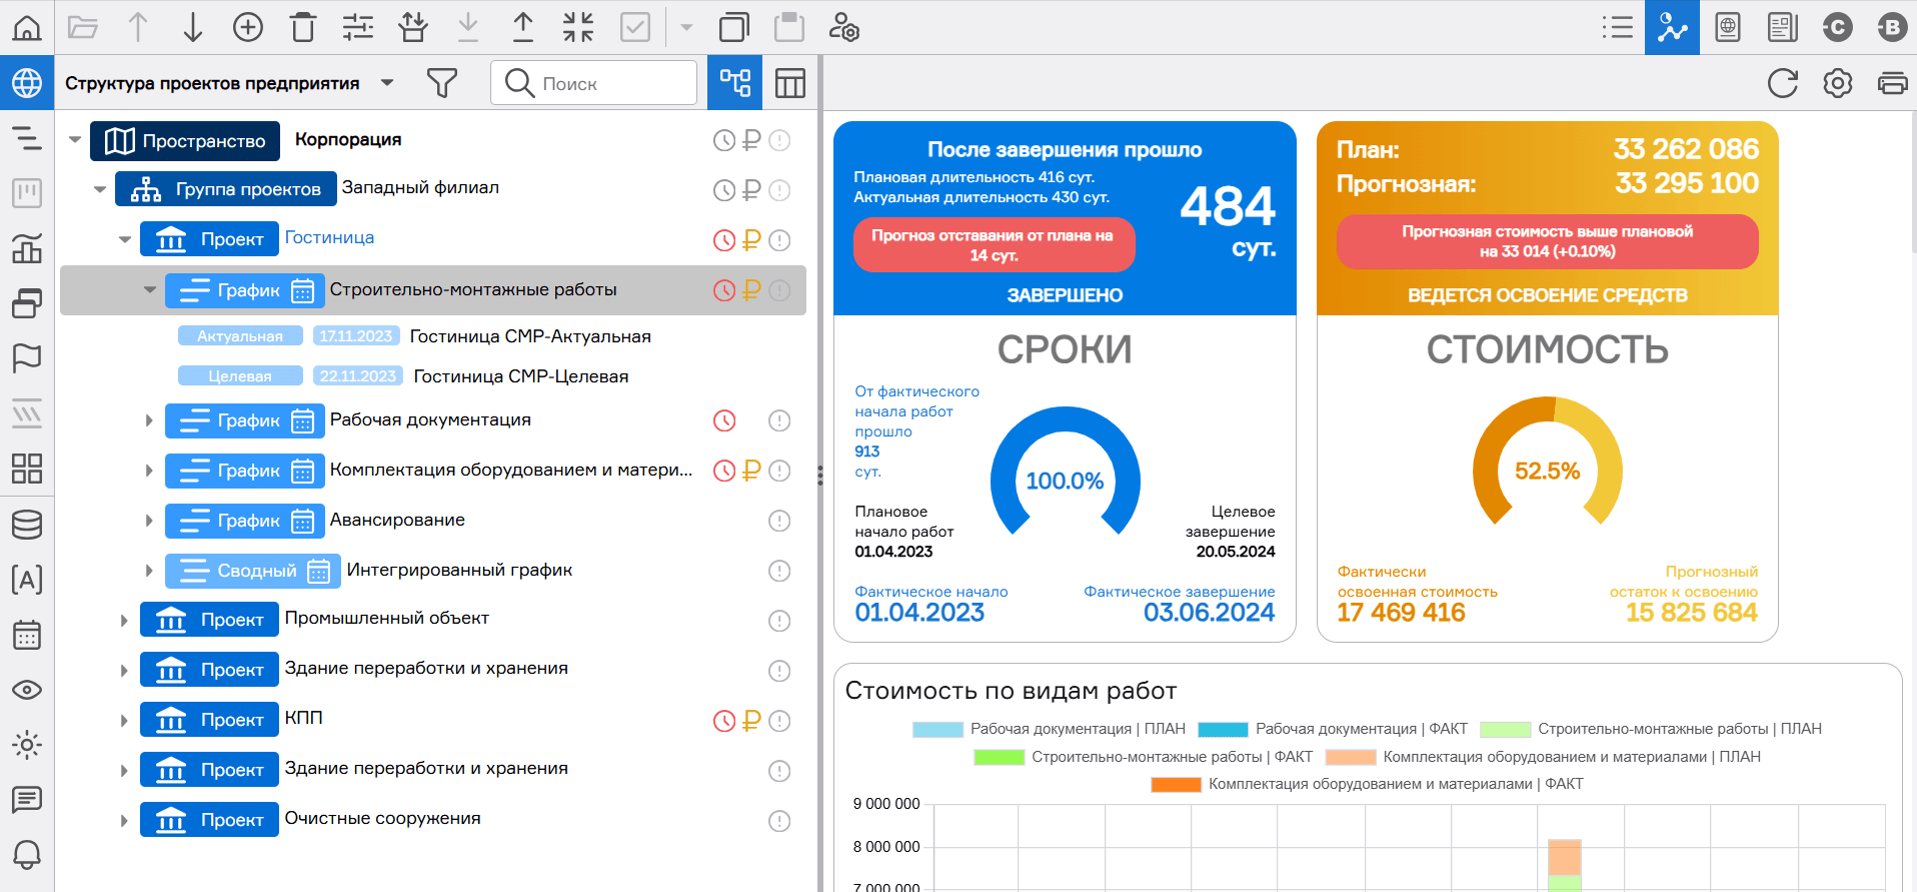Collapse the Западный филиал group

(99, 189)
